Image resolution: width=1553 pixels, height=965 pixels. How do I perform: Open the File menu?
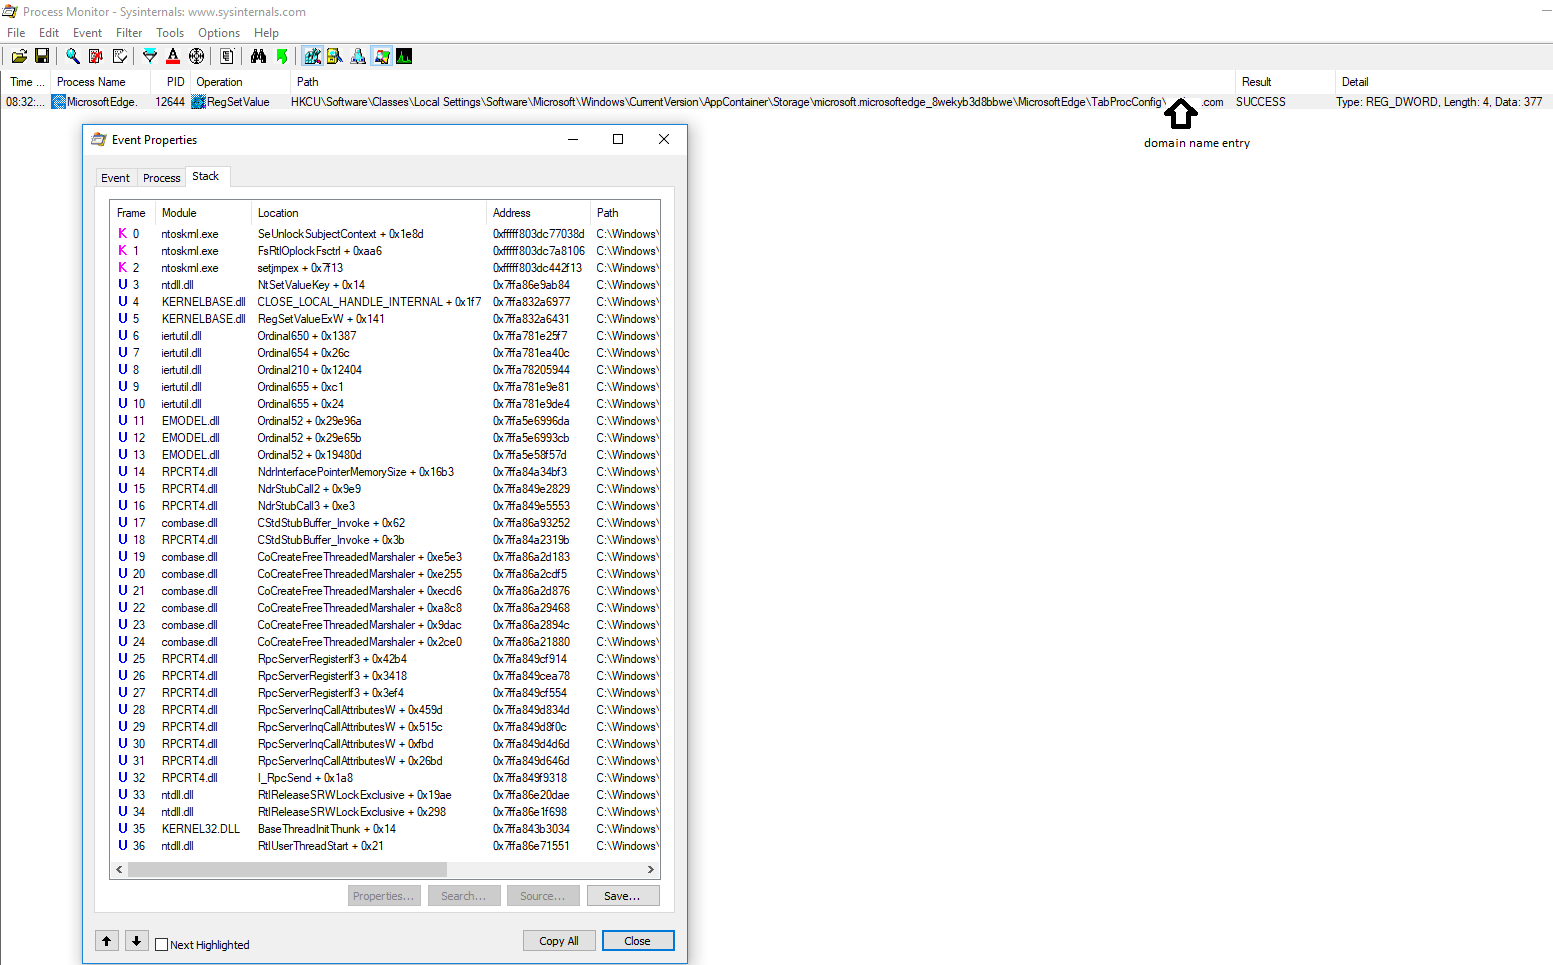coord(16,33)
